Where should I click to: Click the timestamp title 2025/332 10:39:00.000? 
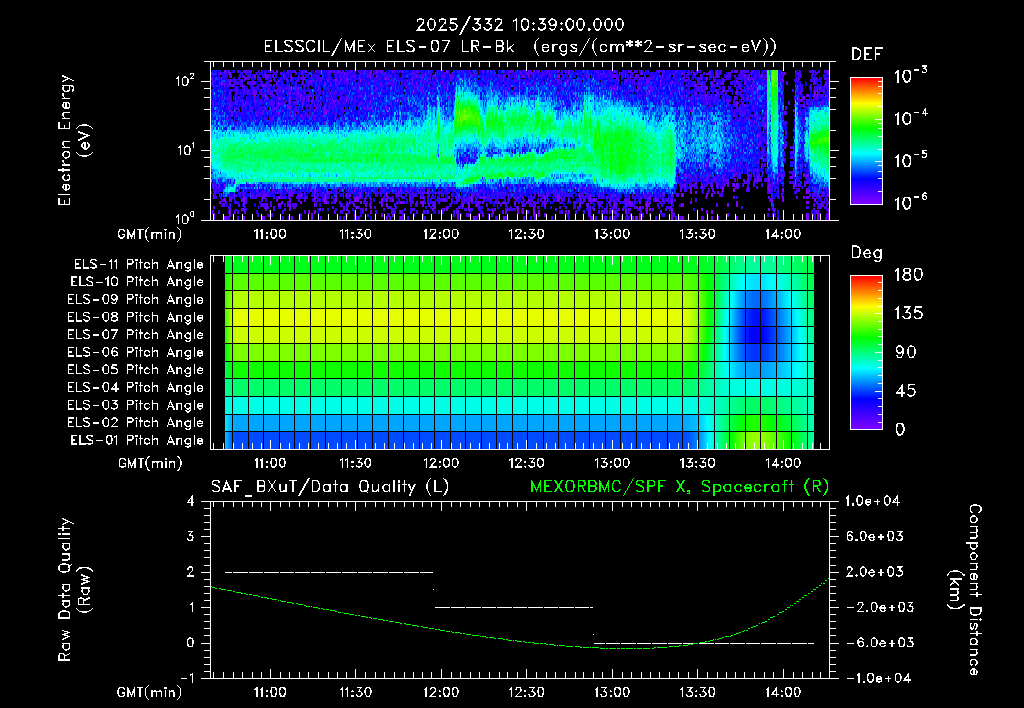click(x=520, y=25)
